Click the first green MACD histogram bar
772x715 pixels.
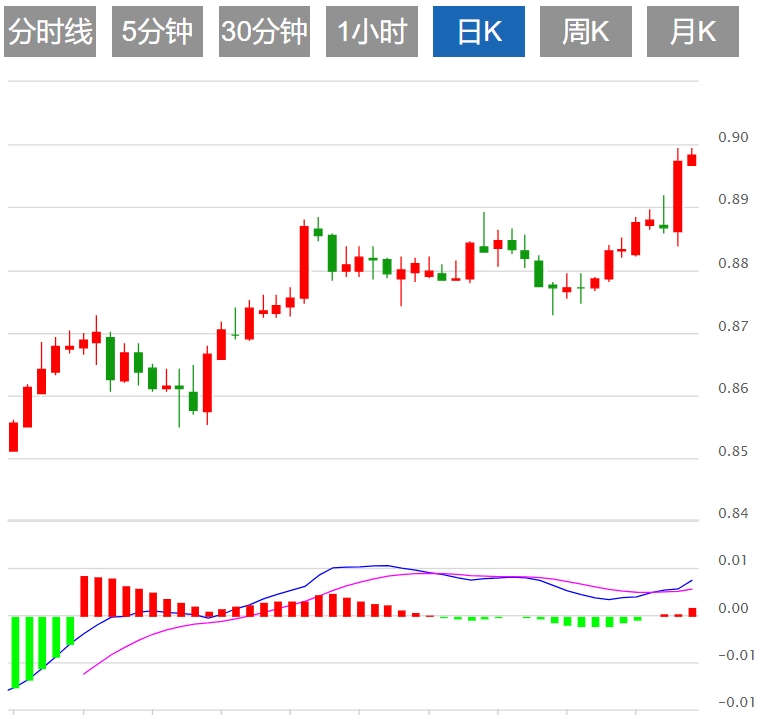click(15, 652)
